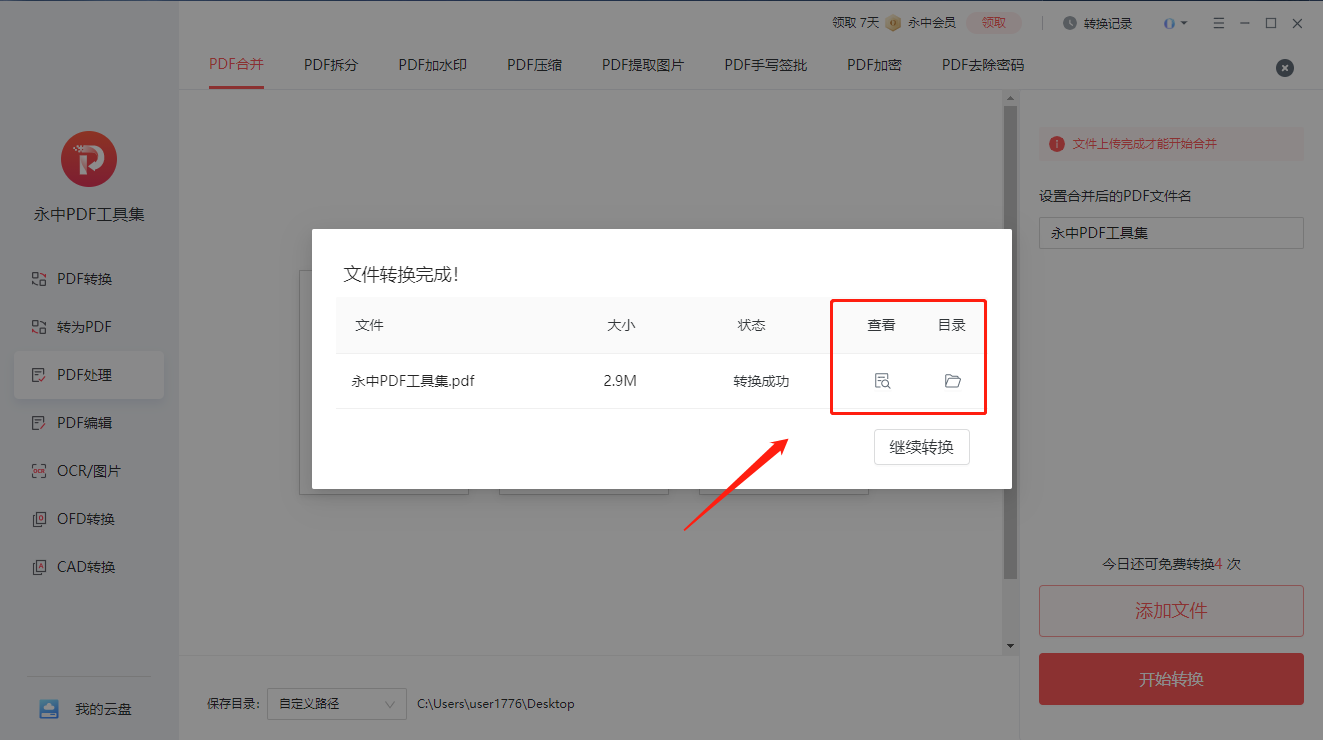
Task: Click the 今日还可免费转换4次 notice
Action: click(x=1171, y=564)
